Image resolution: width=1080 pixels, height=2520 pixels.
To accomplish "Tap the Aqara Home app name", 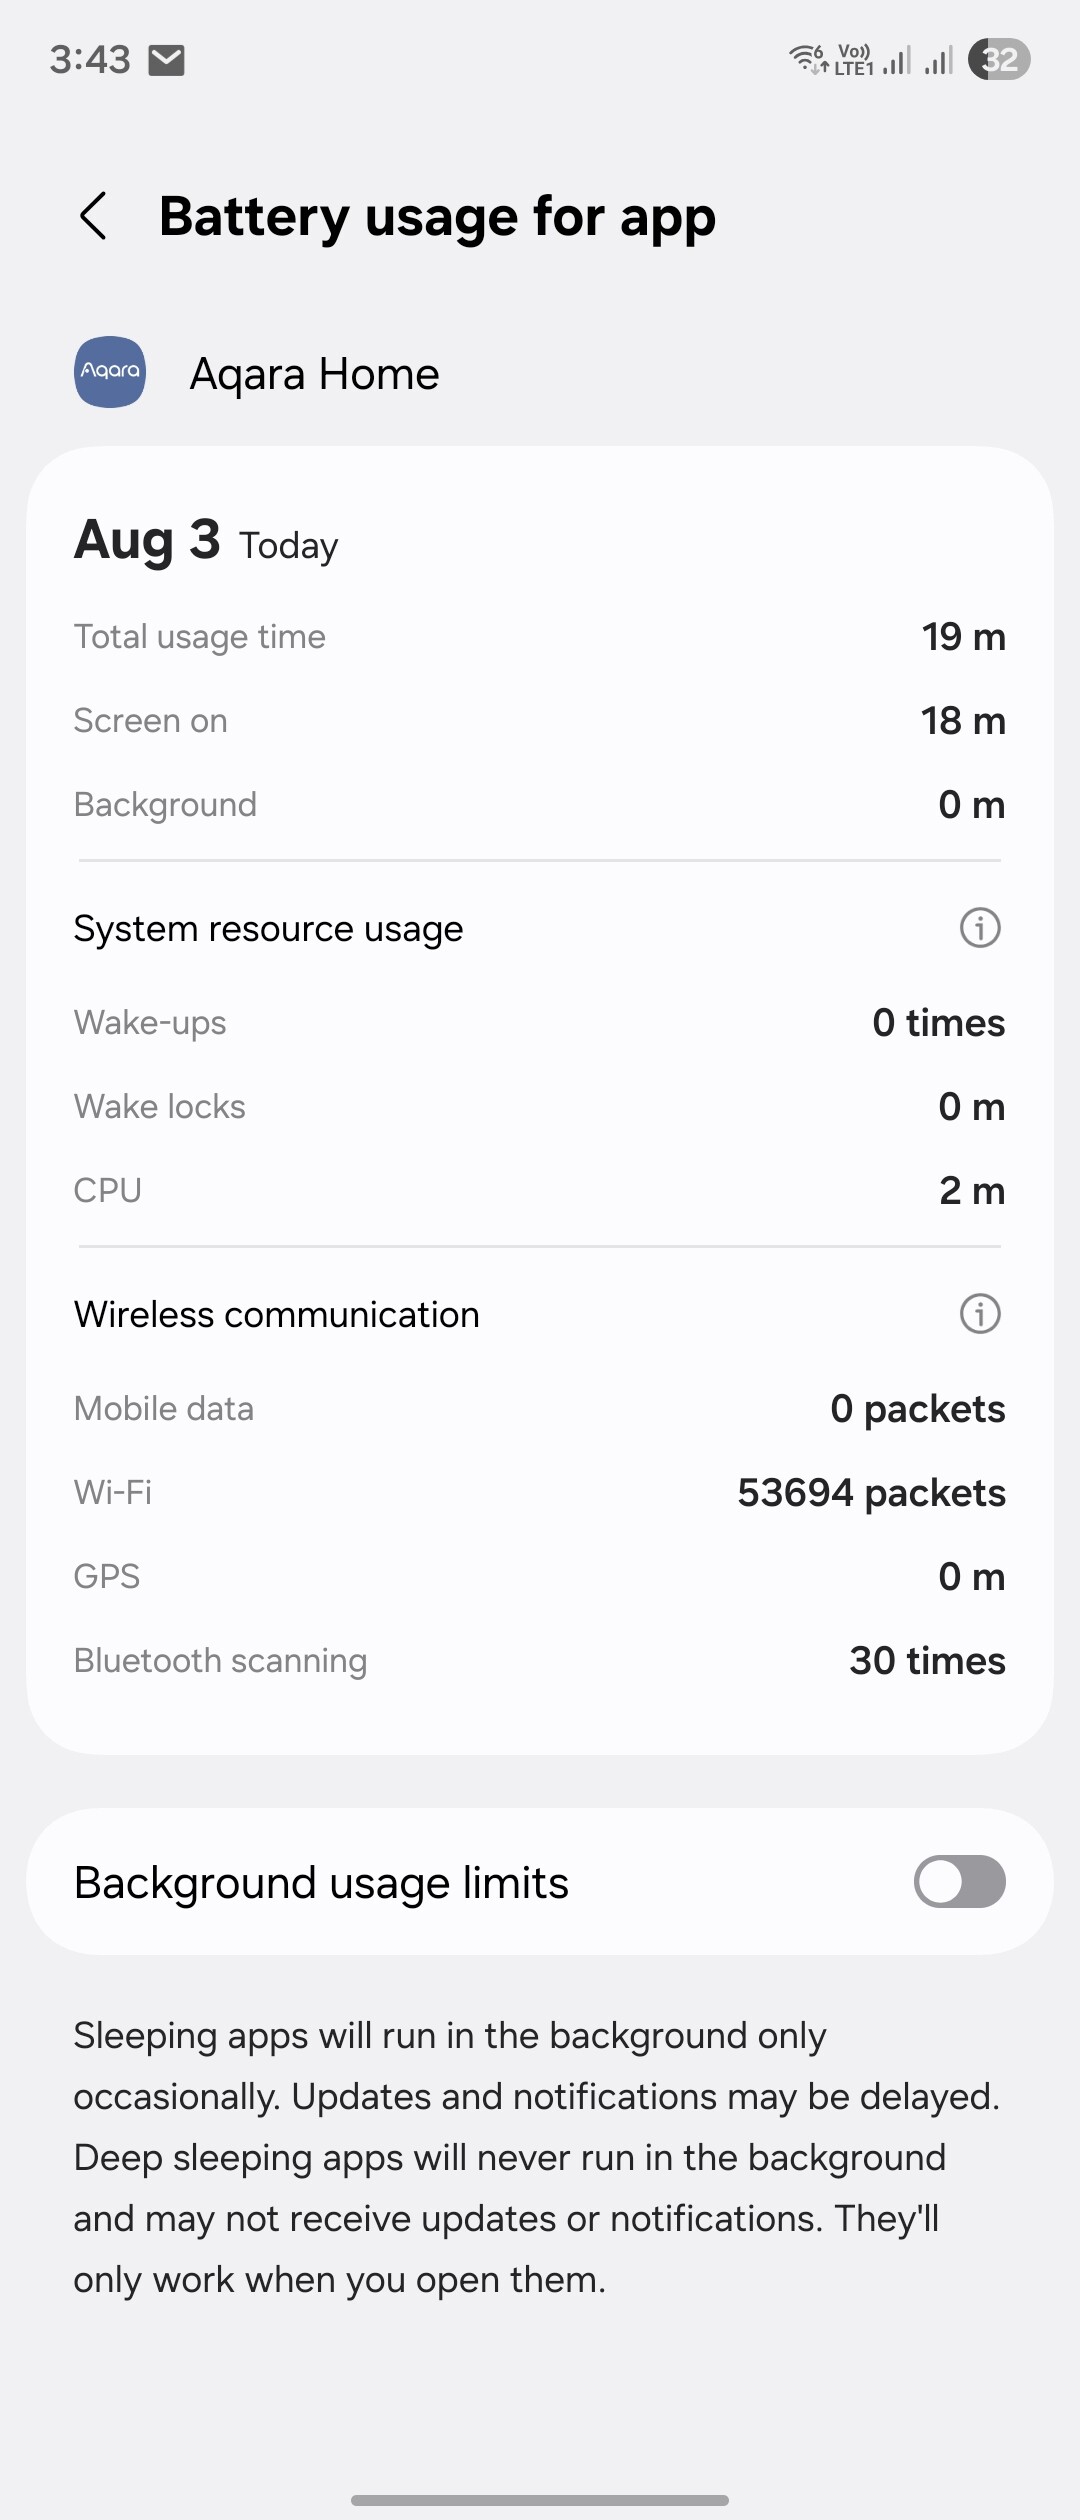I will [314, 374].
